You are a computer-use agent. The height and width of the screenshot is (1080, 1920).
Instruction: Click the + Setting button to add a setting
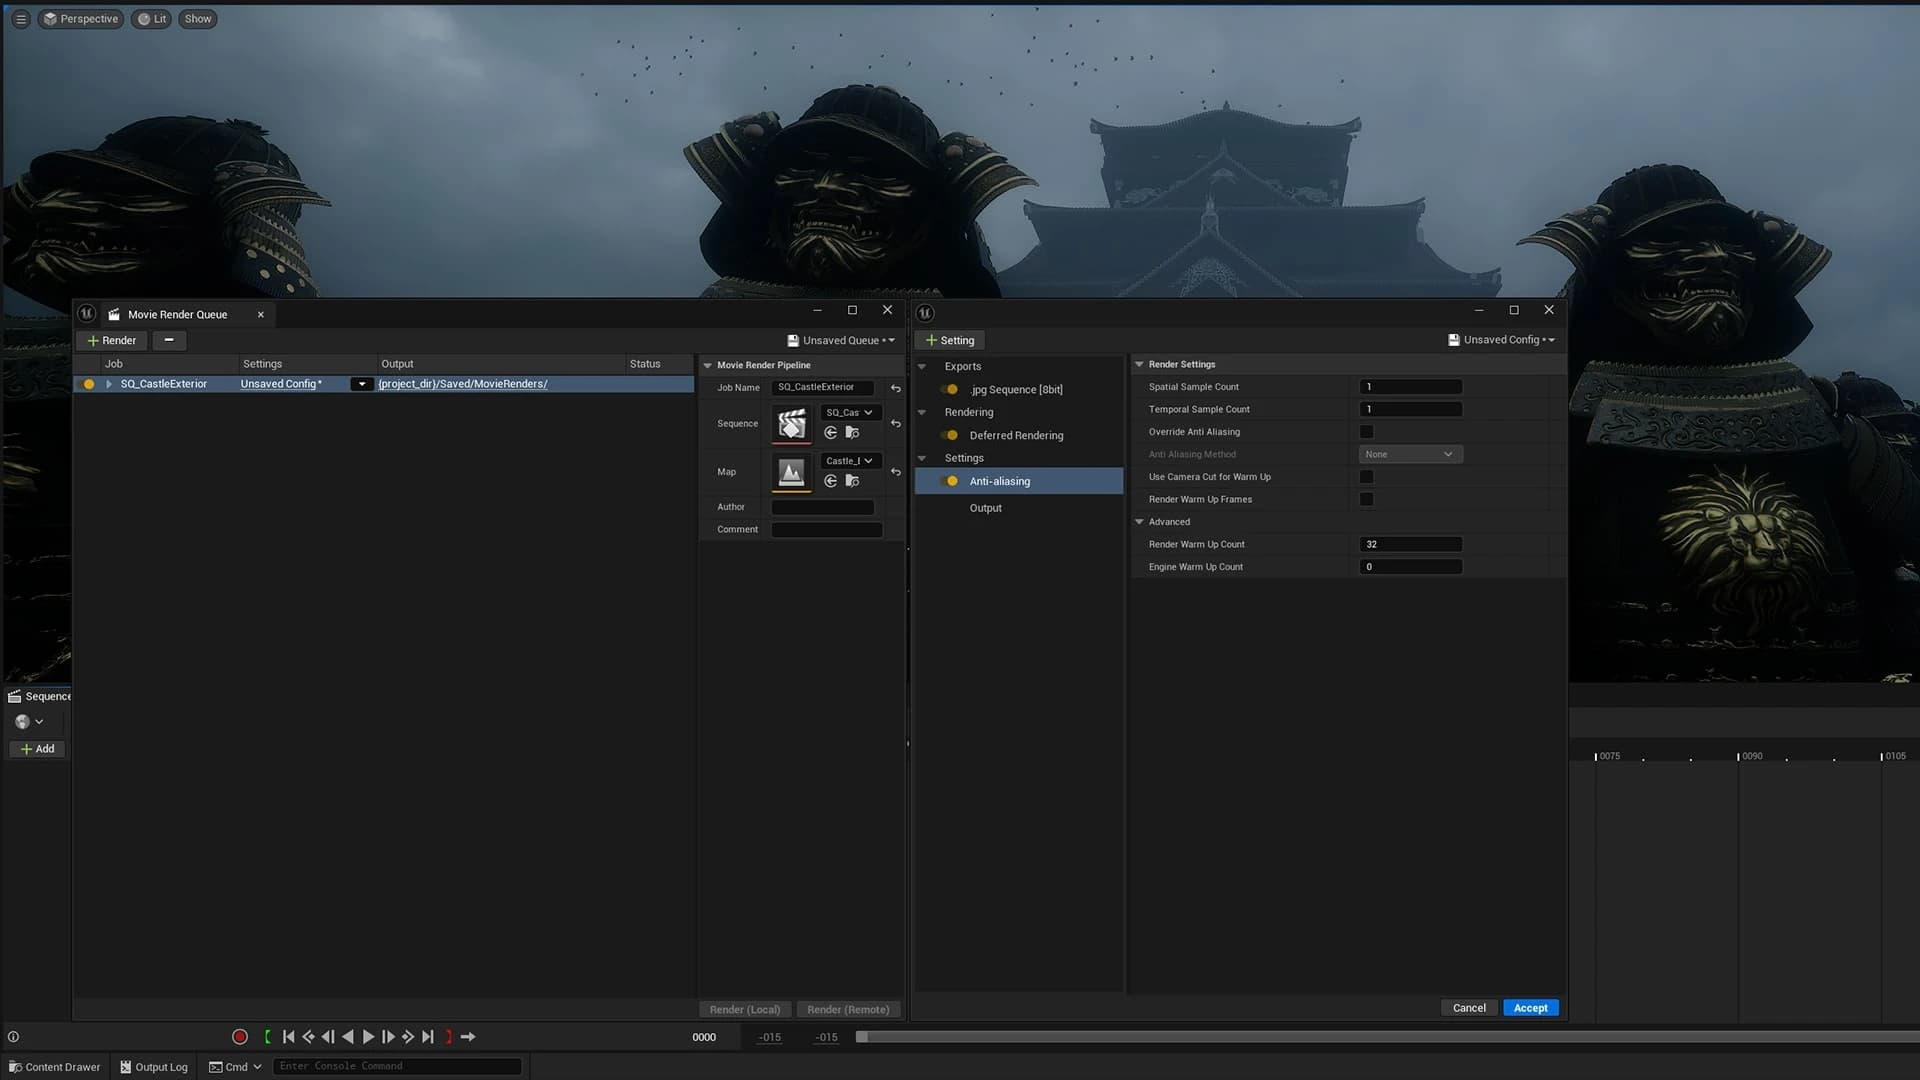pos(949,340)
